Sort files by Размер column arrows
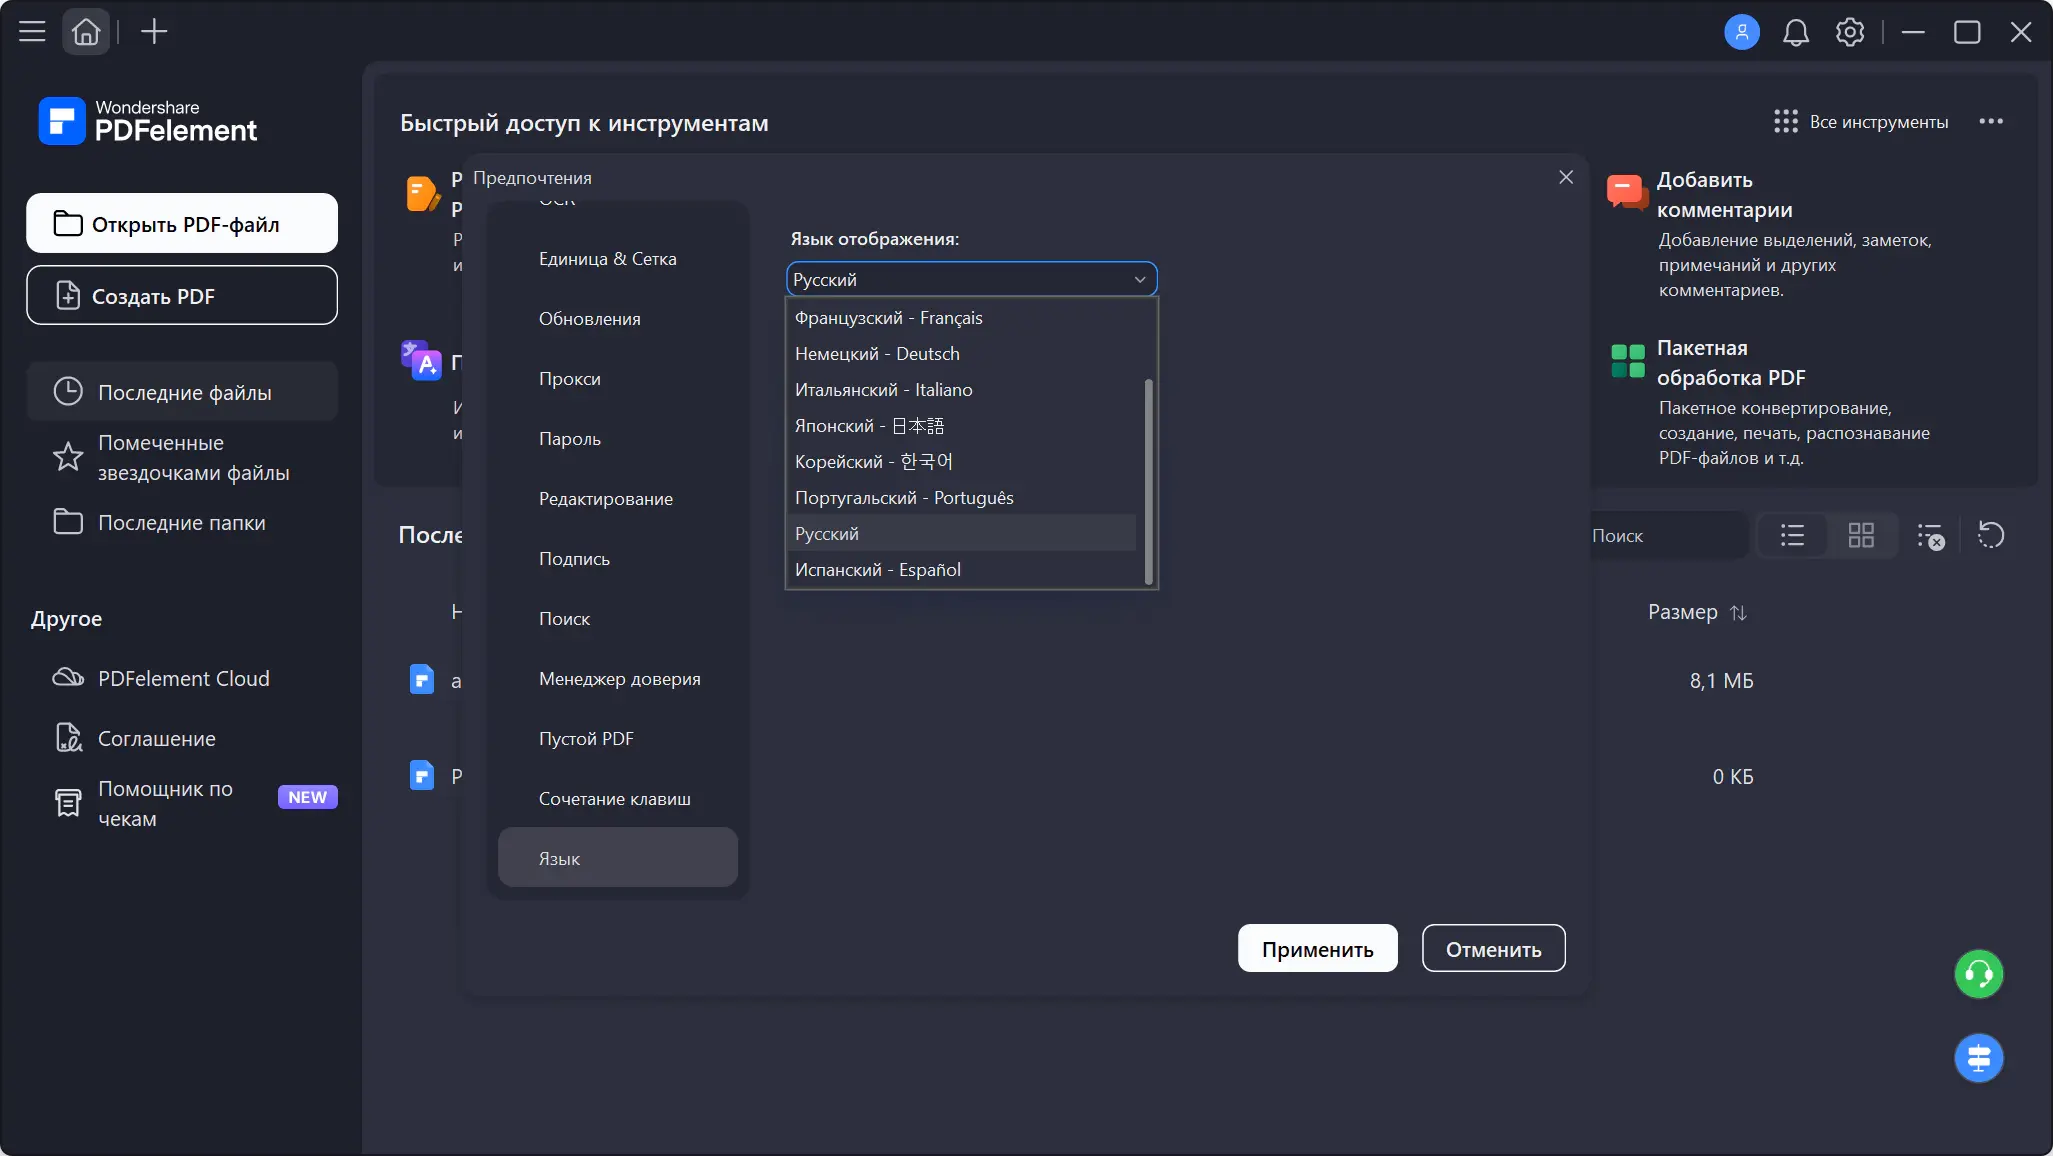Screen dimensions: 2053x1156 [x=1738, y=613]
